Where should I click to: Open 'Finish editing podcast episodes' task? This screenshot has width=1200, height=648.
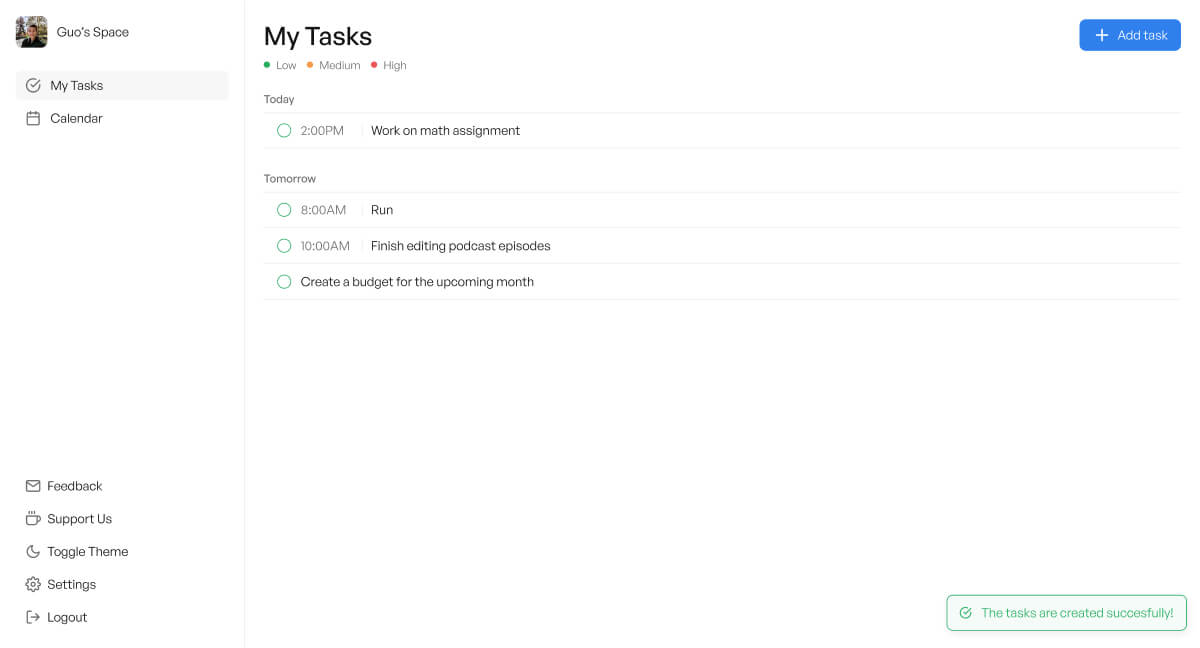461,246
